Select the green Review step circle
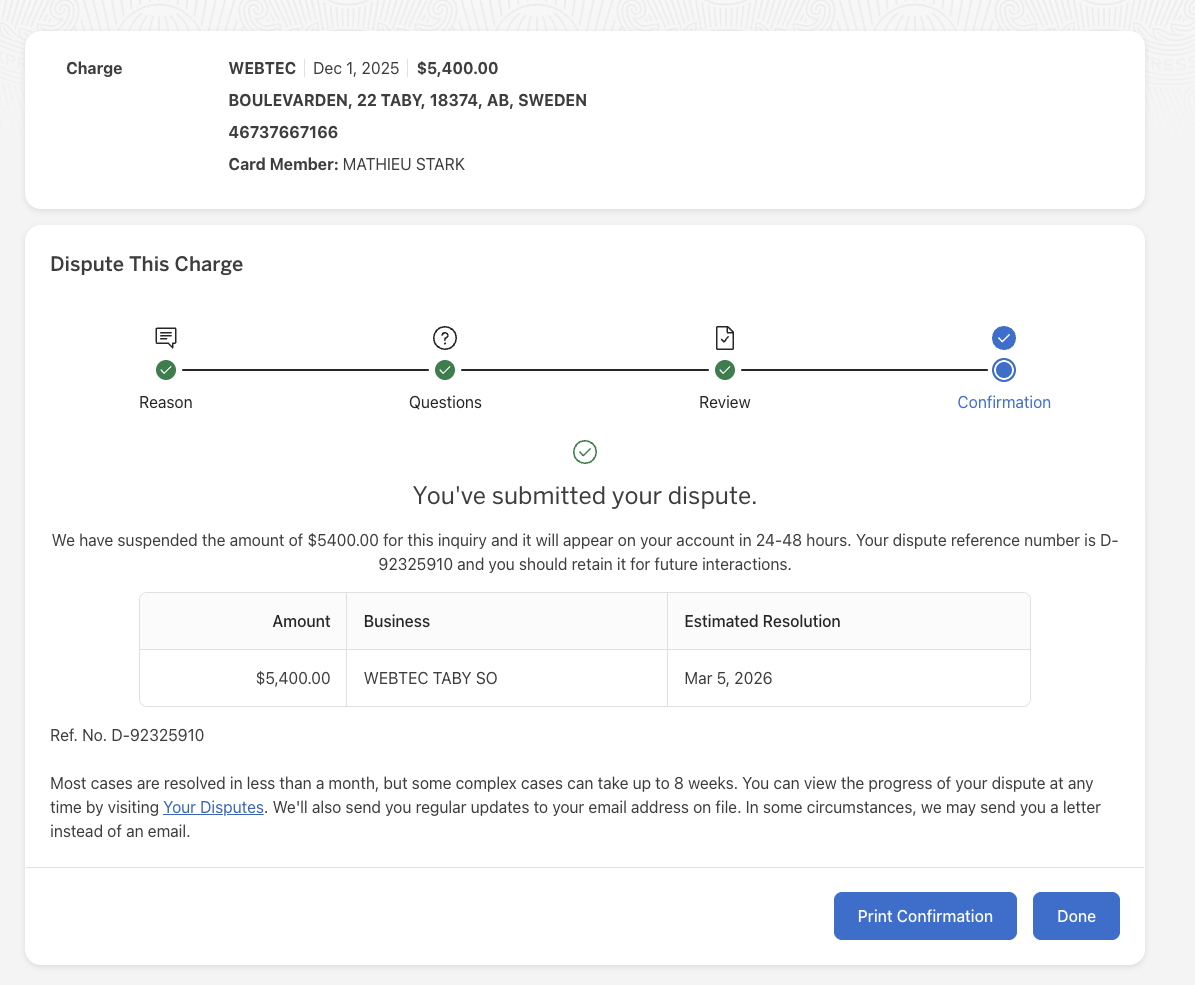Screen dimensions: 1195x985 (725, 370)
